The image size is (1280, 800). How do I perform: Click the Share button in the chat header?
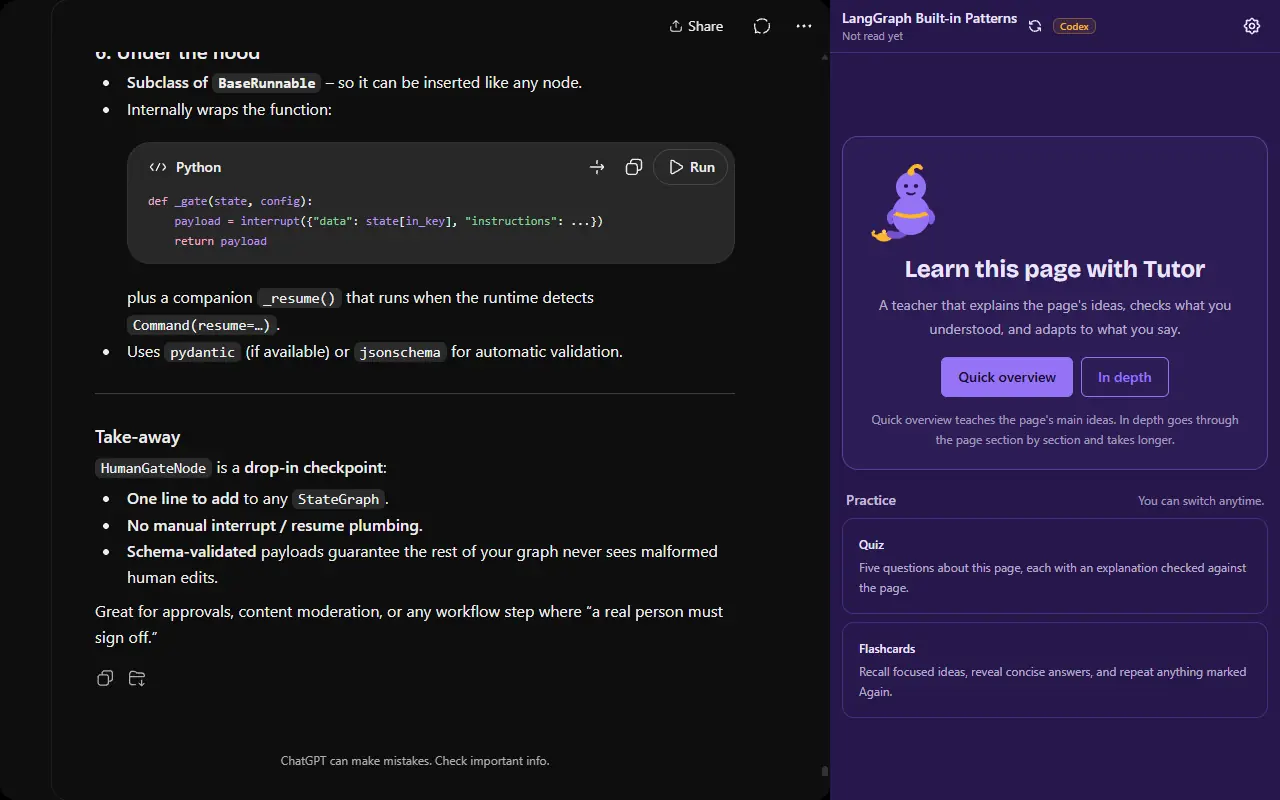click(696, 26)
